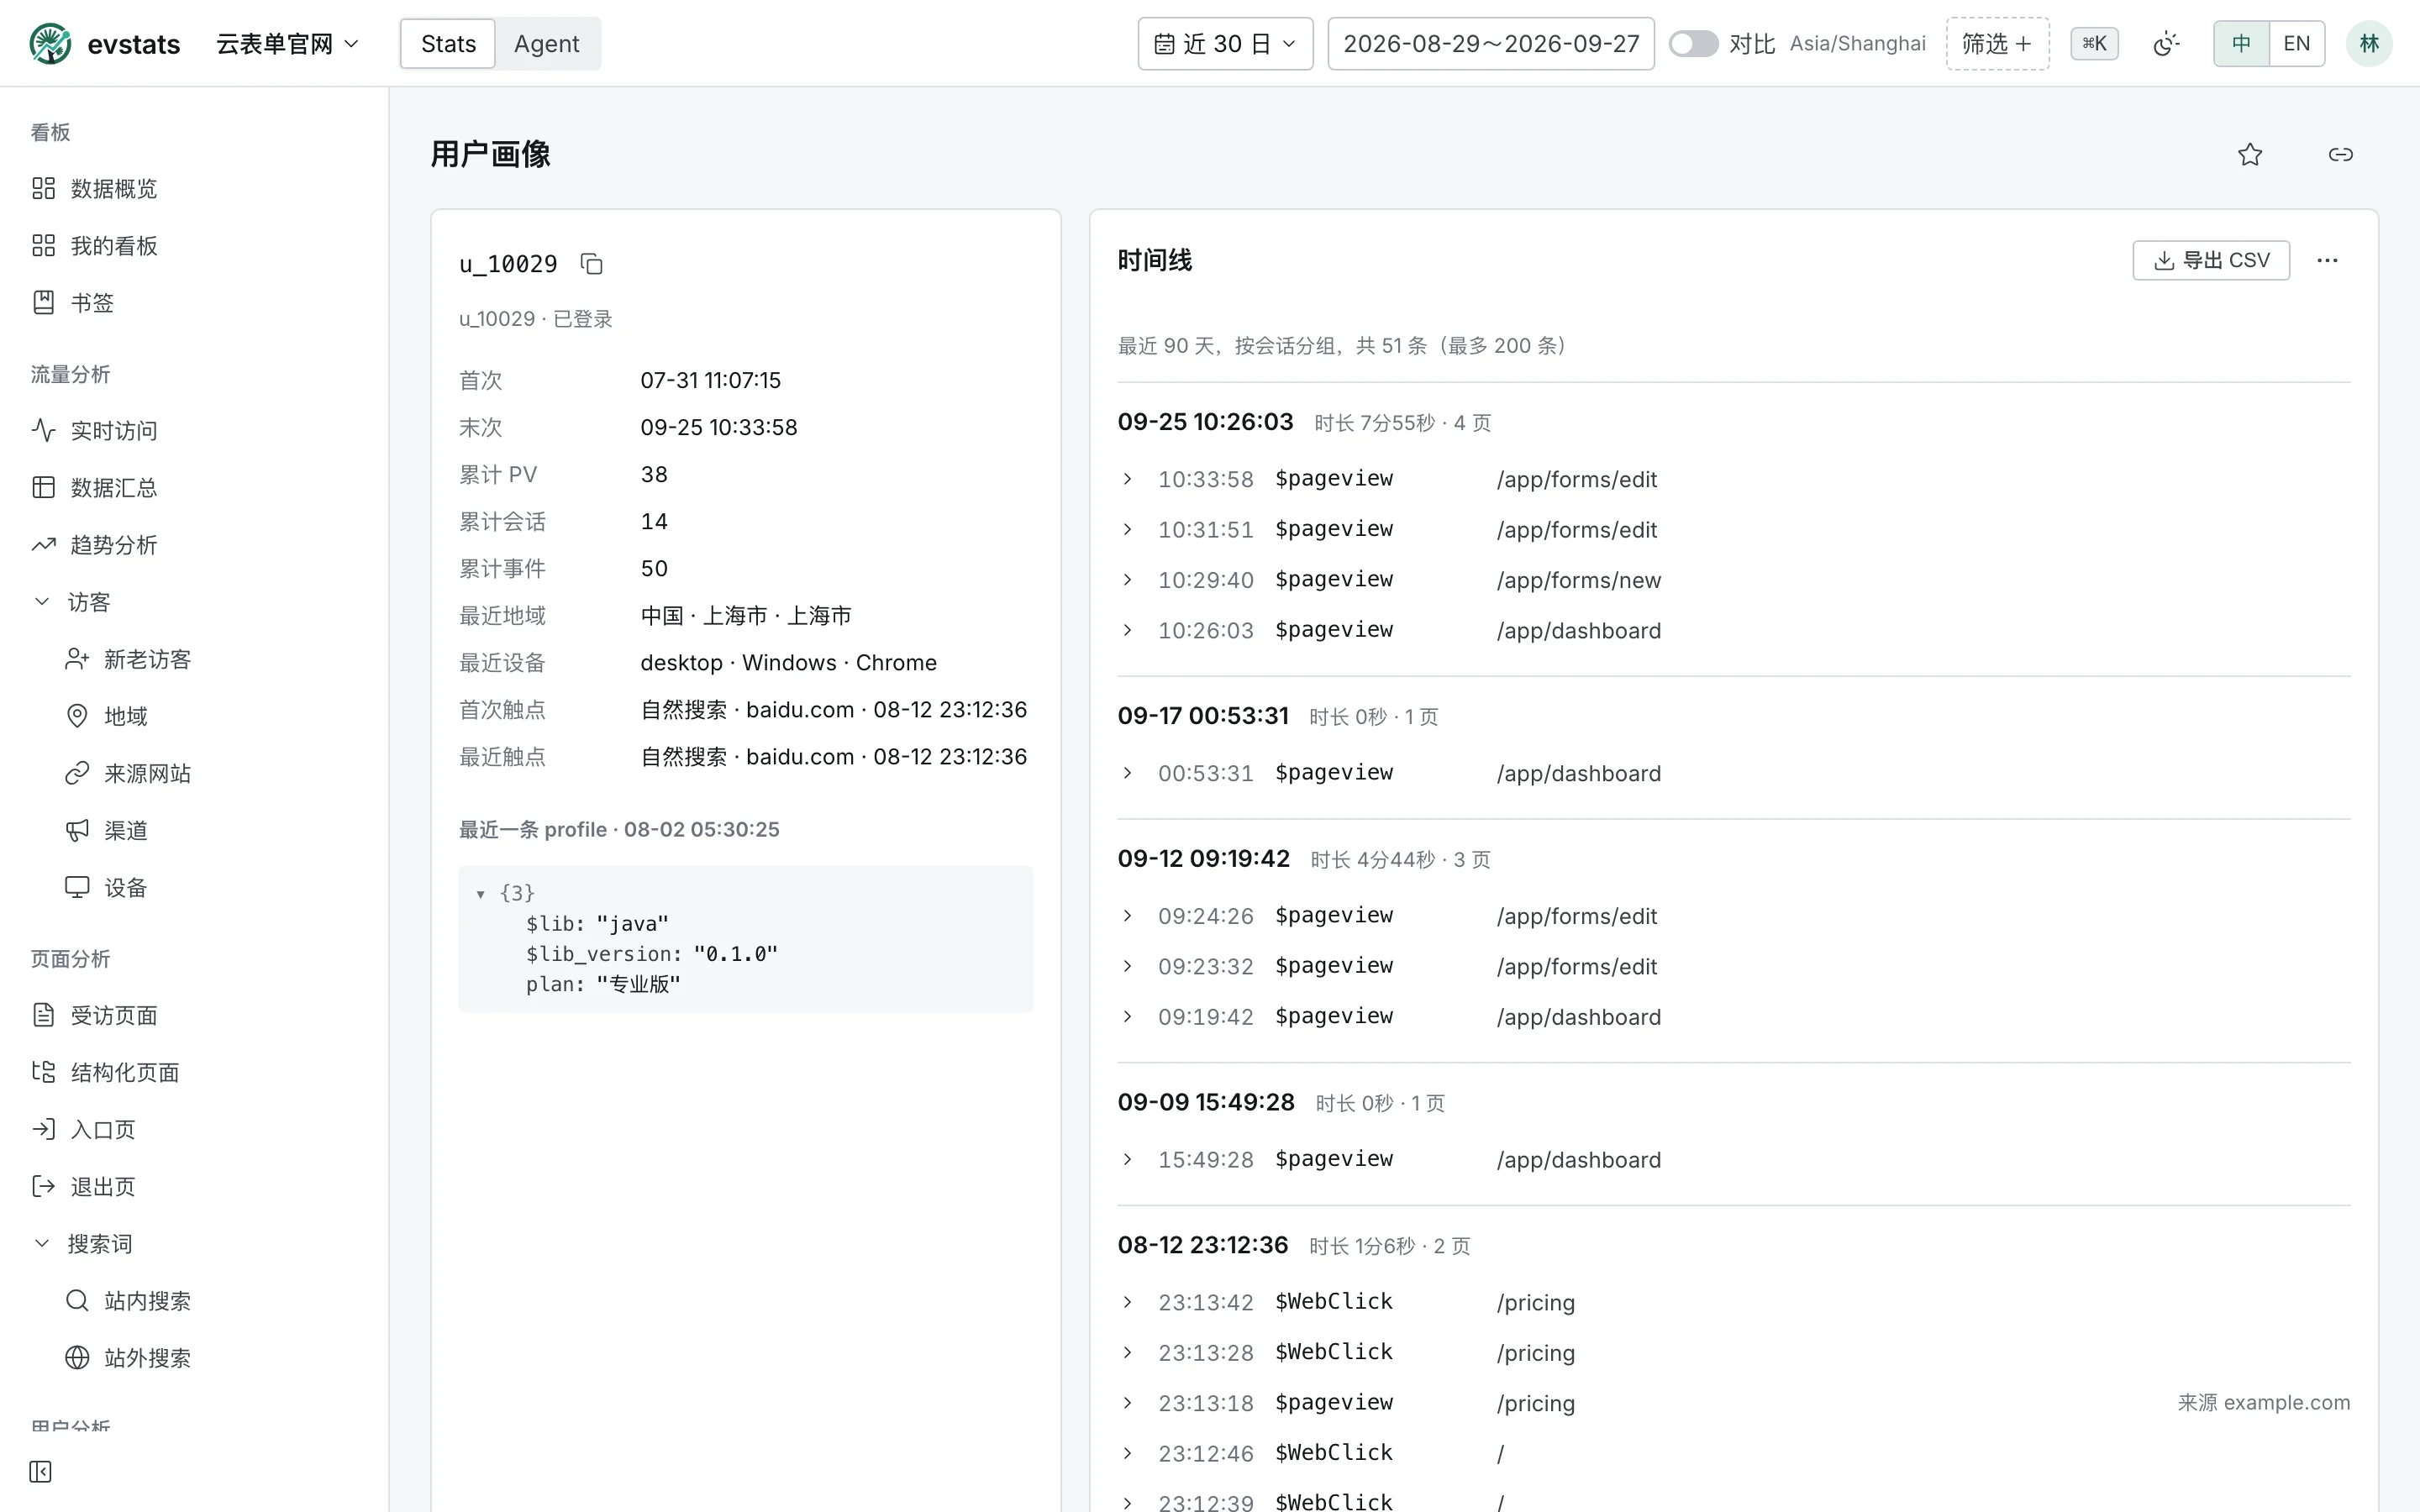Image resolution: width=2420 pixels, height=1512 pixels.
Task: Switch language to 中
Action: [x=2241, y=44]
